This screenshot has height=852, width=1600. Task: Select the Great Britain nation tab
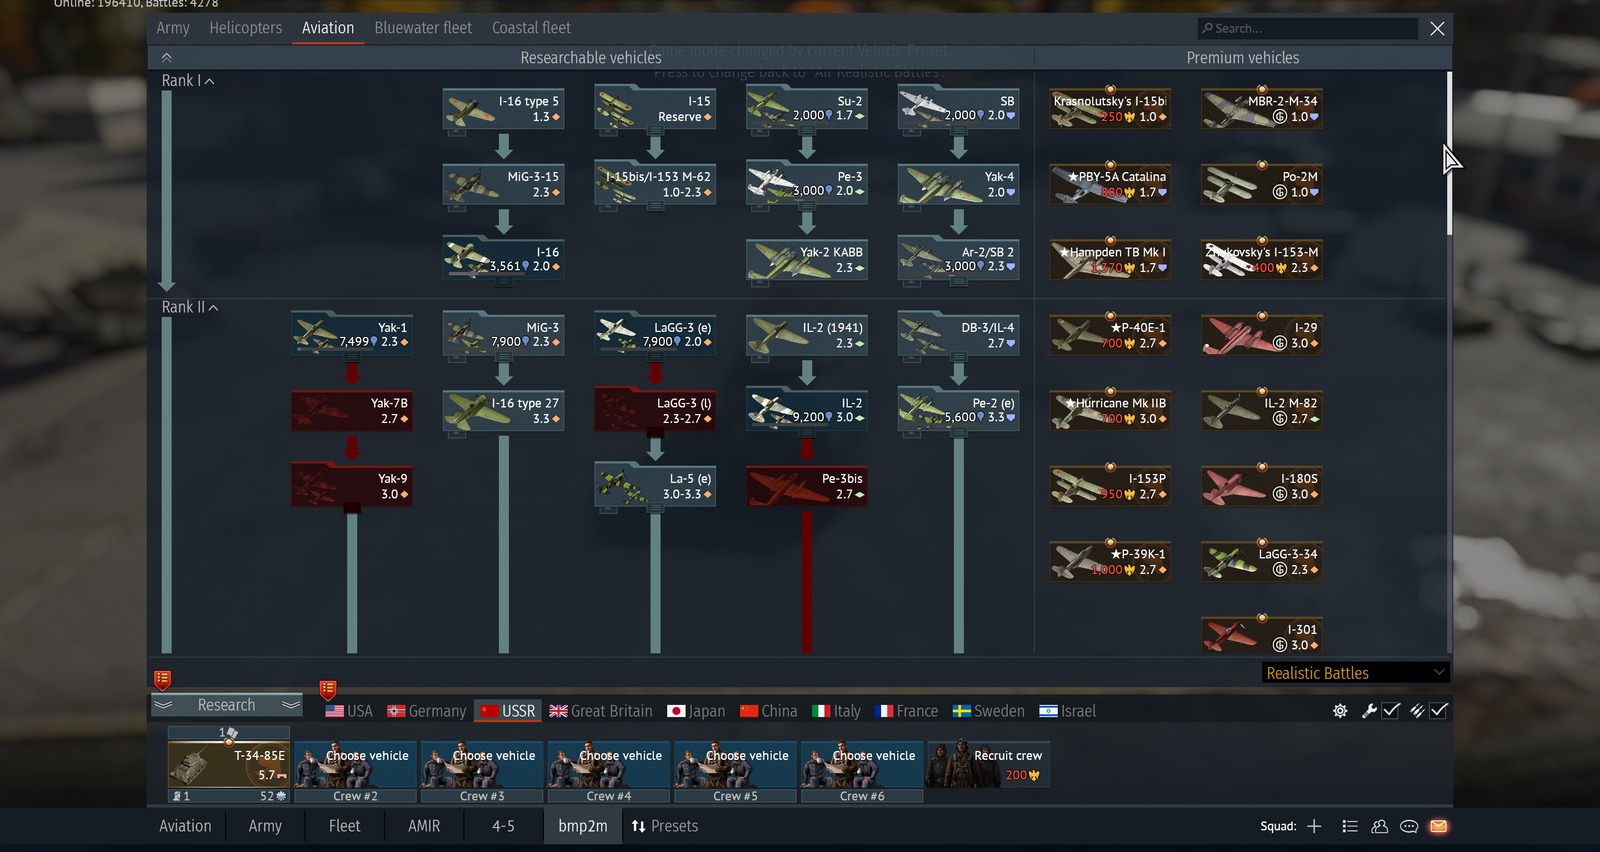[x=601, y=711]
